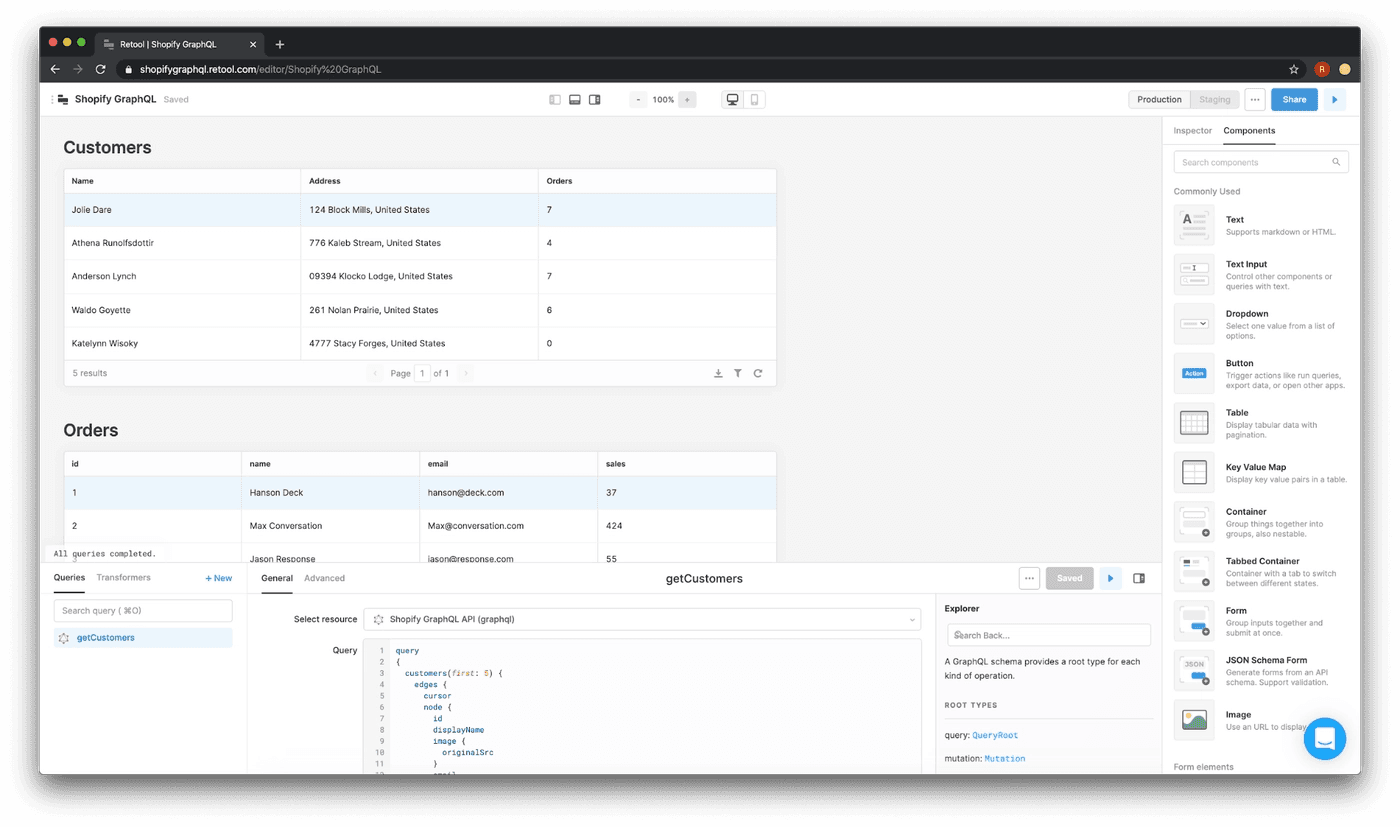
Task: Create a new query with + New
Action: click(x=218, y=578)
